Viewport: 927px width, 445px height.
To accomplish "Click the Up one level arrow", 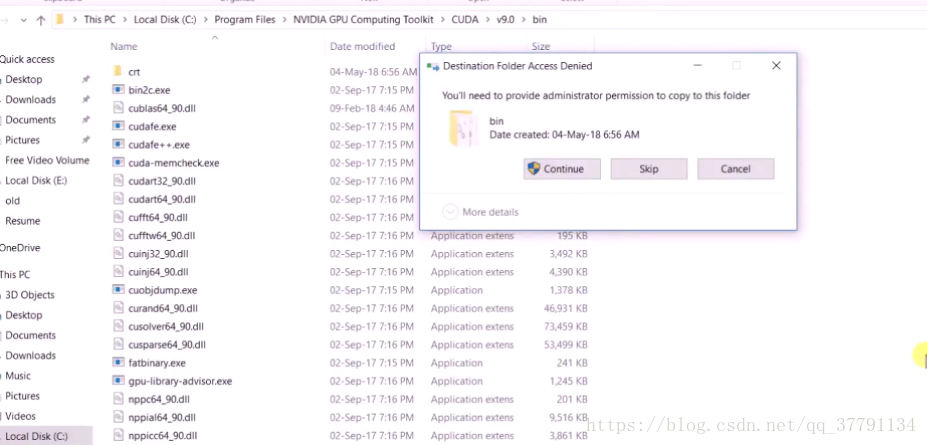I will 41,20.
